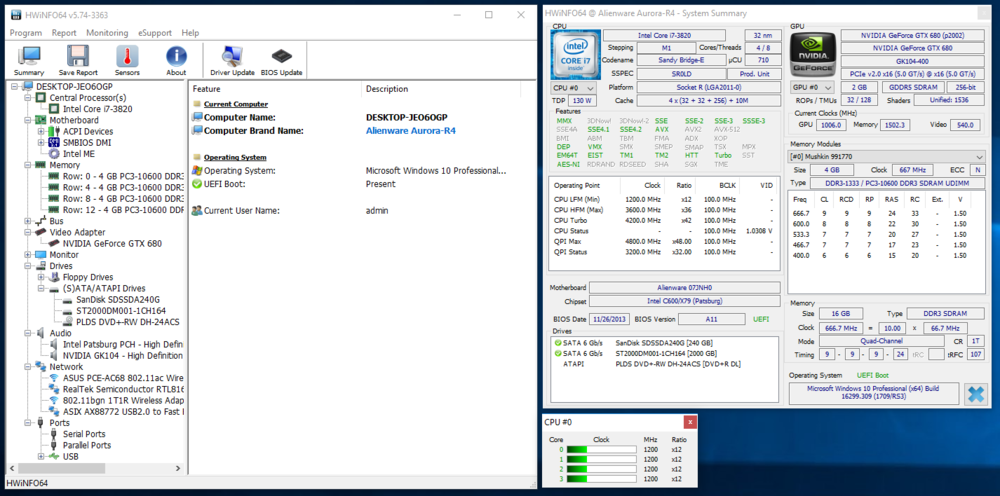Image resolution: width=1000 pixels, height=496 pixels.
Task: Click the About info icon
Action: tap(176, 60)
